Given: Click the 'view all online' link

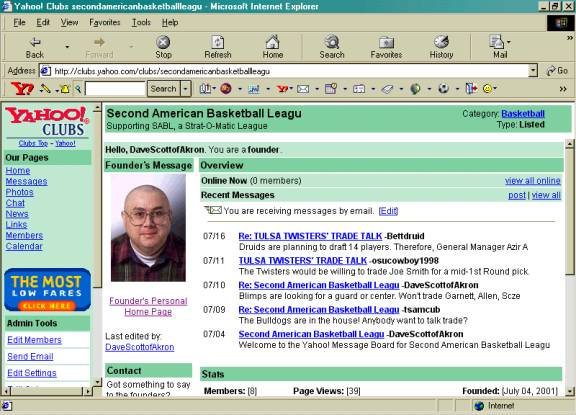Looking at the screenshot, I should pos(533,180).
